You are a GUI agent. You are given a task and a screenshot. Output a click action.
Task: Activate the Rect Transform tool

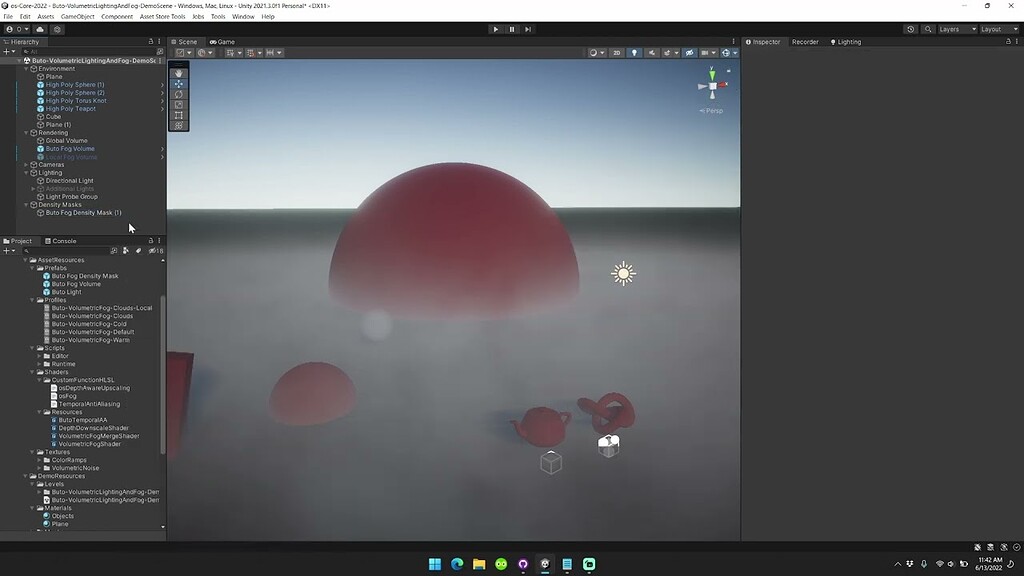coord(178,114)
